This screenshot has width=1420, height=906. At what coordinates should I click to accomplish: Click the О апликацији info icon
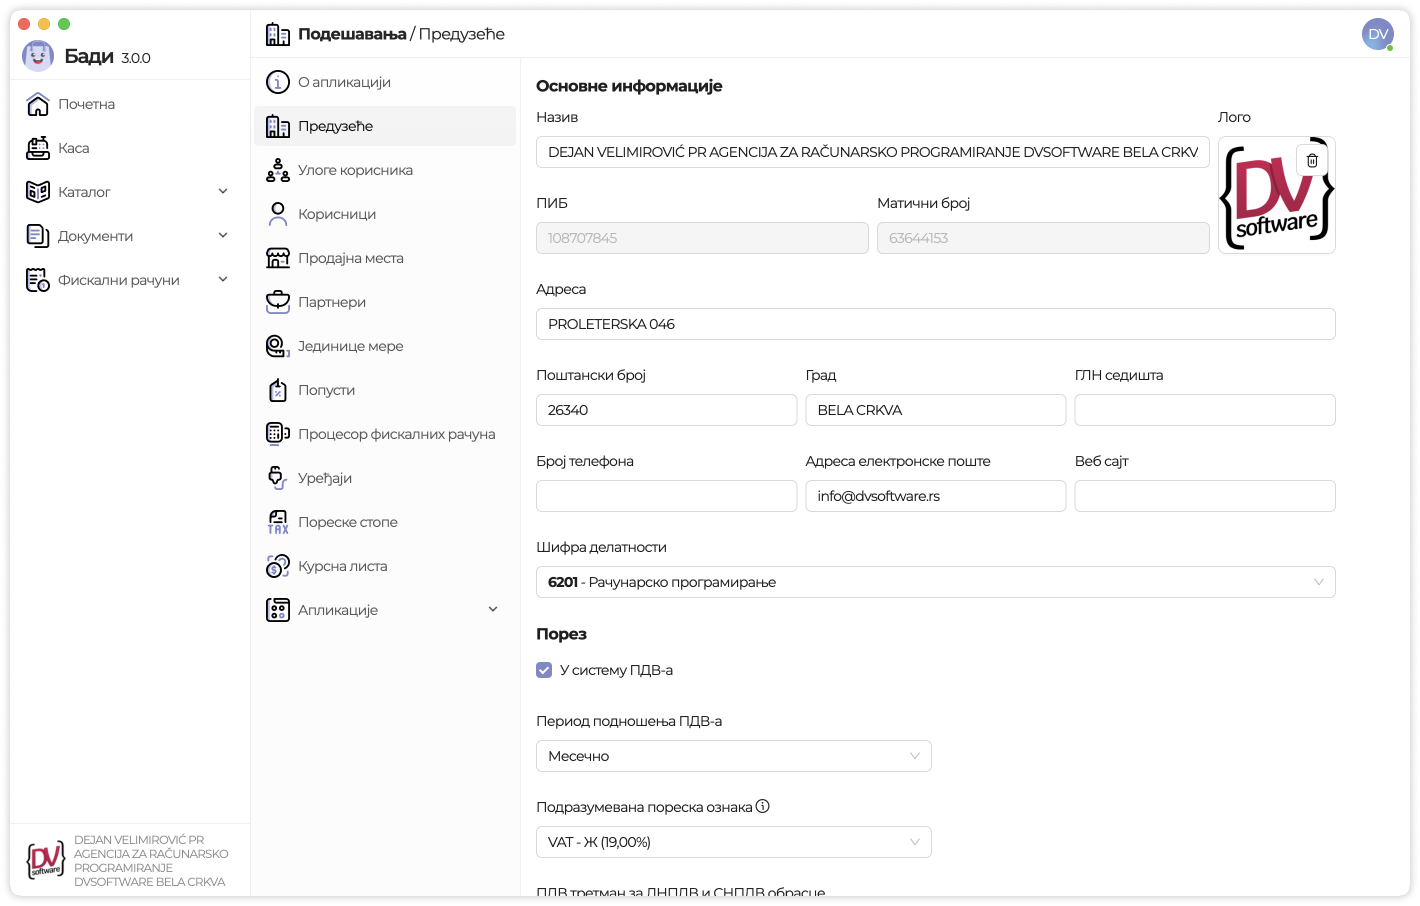278,82
